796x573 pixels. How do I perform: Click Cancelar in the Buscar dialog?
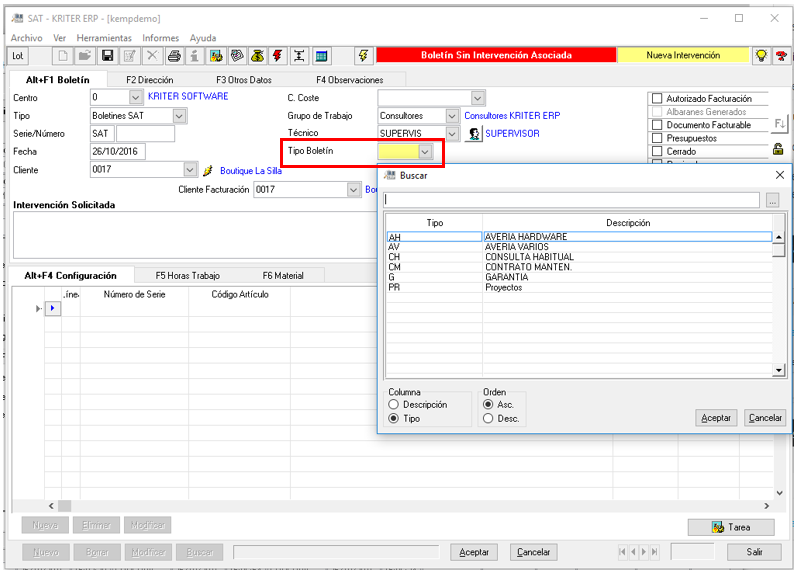[765, 418]
